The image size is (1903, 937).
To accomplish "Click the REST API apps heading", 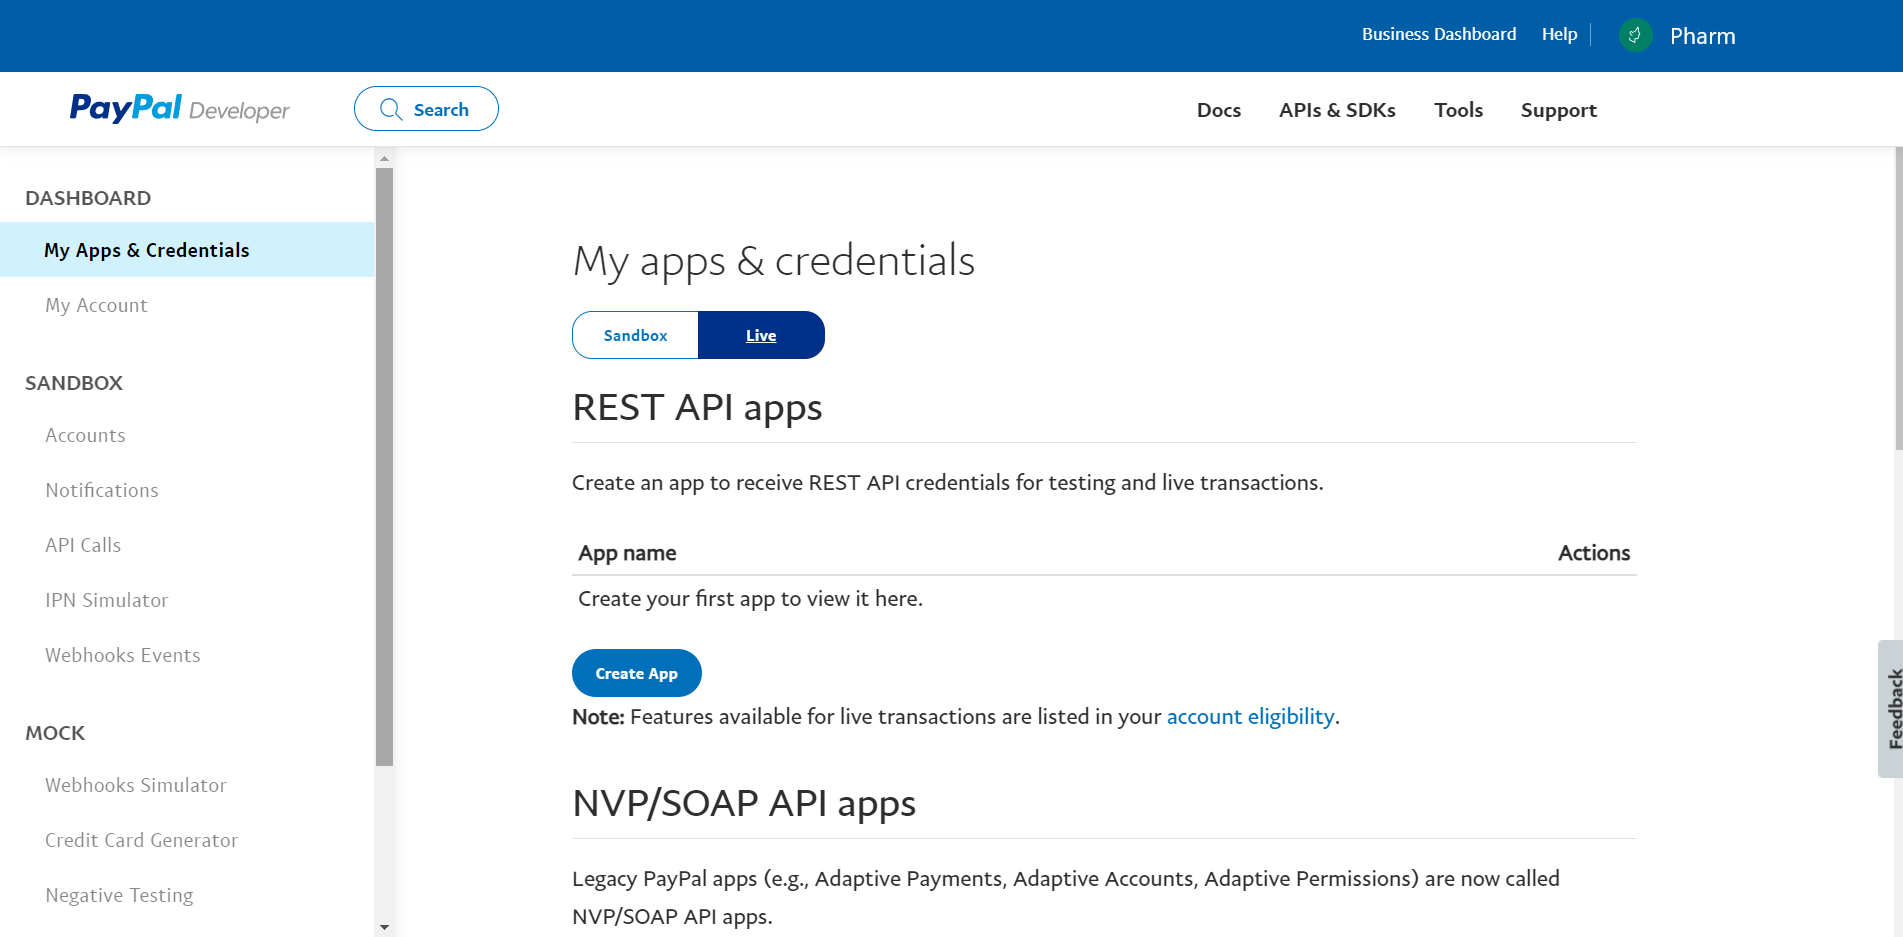I will tap(697, 408).
